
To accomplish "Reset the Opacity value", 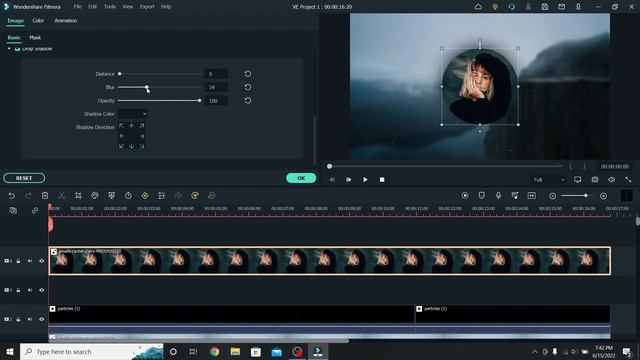I will coord(248,100).
